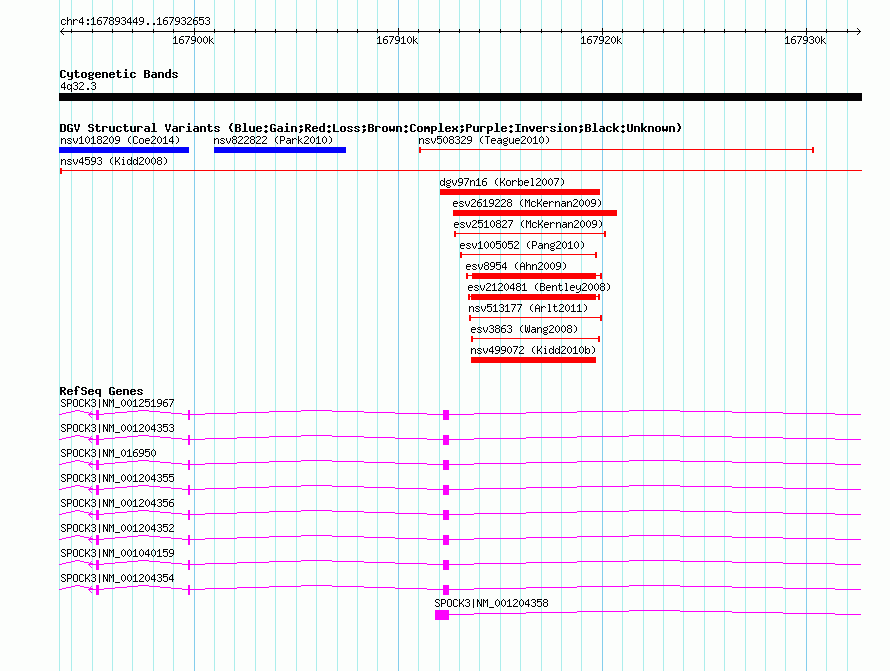Click the DGV Structural Variants track title
This screenshot has height=671, width=890.
pos(371,128)
